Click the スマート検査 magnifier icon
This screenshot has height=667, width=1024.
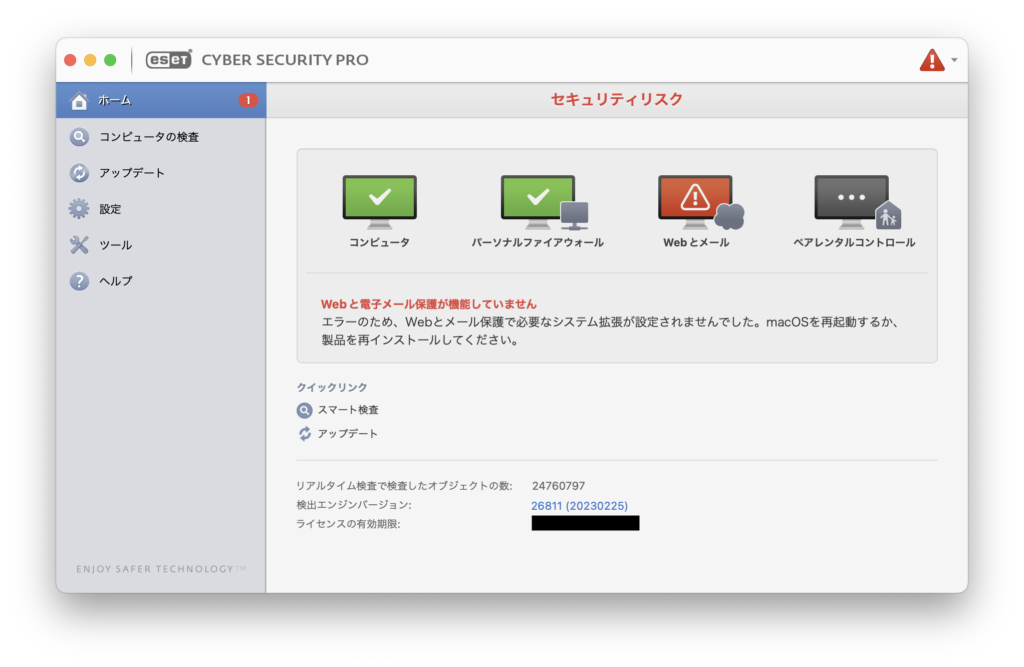tap(304, 410)
